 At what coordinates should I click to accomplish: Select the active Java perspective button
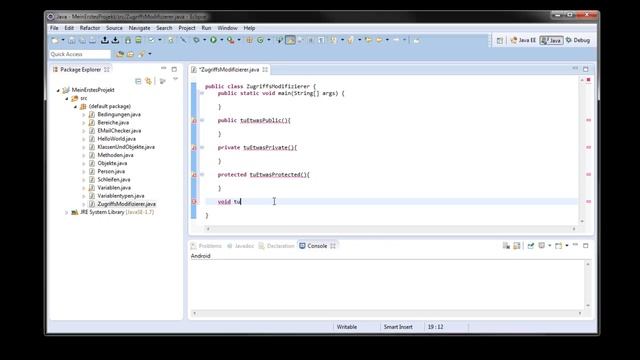pos(551,40)
